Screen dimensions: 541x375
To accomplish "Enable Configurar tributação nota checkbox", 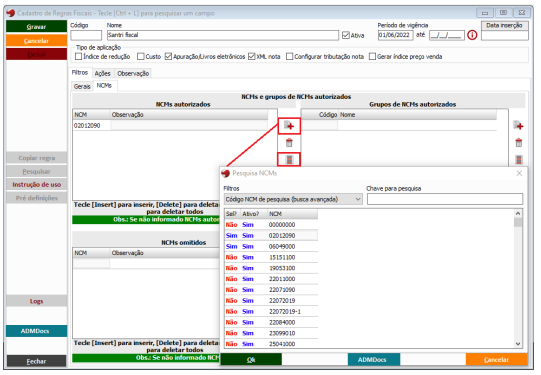I will point(289,56).
